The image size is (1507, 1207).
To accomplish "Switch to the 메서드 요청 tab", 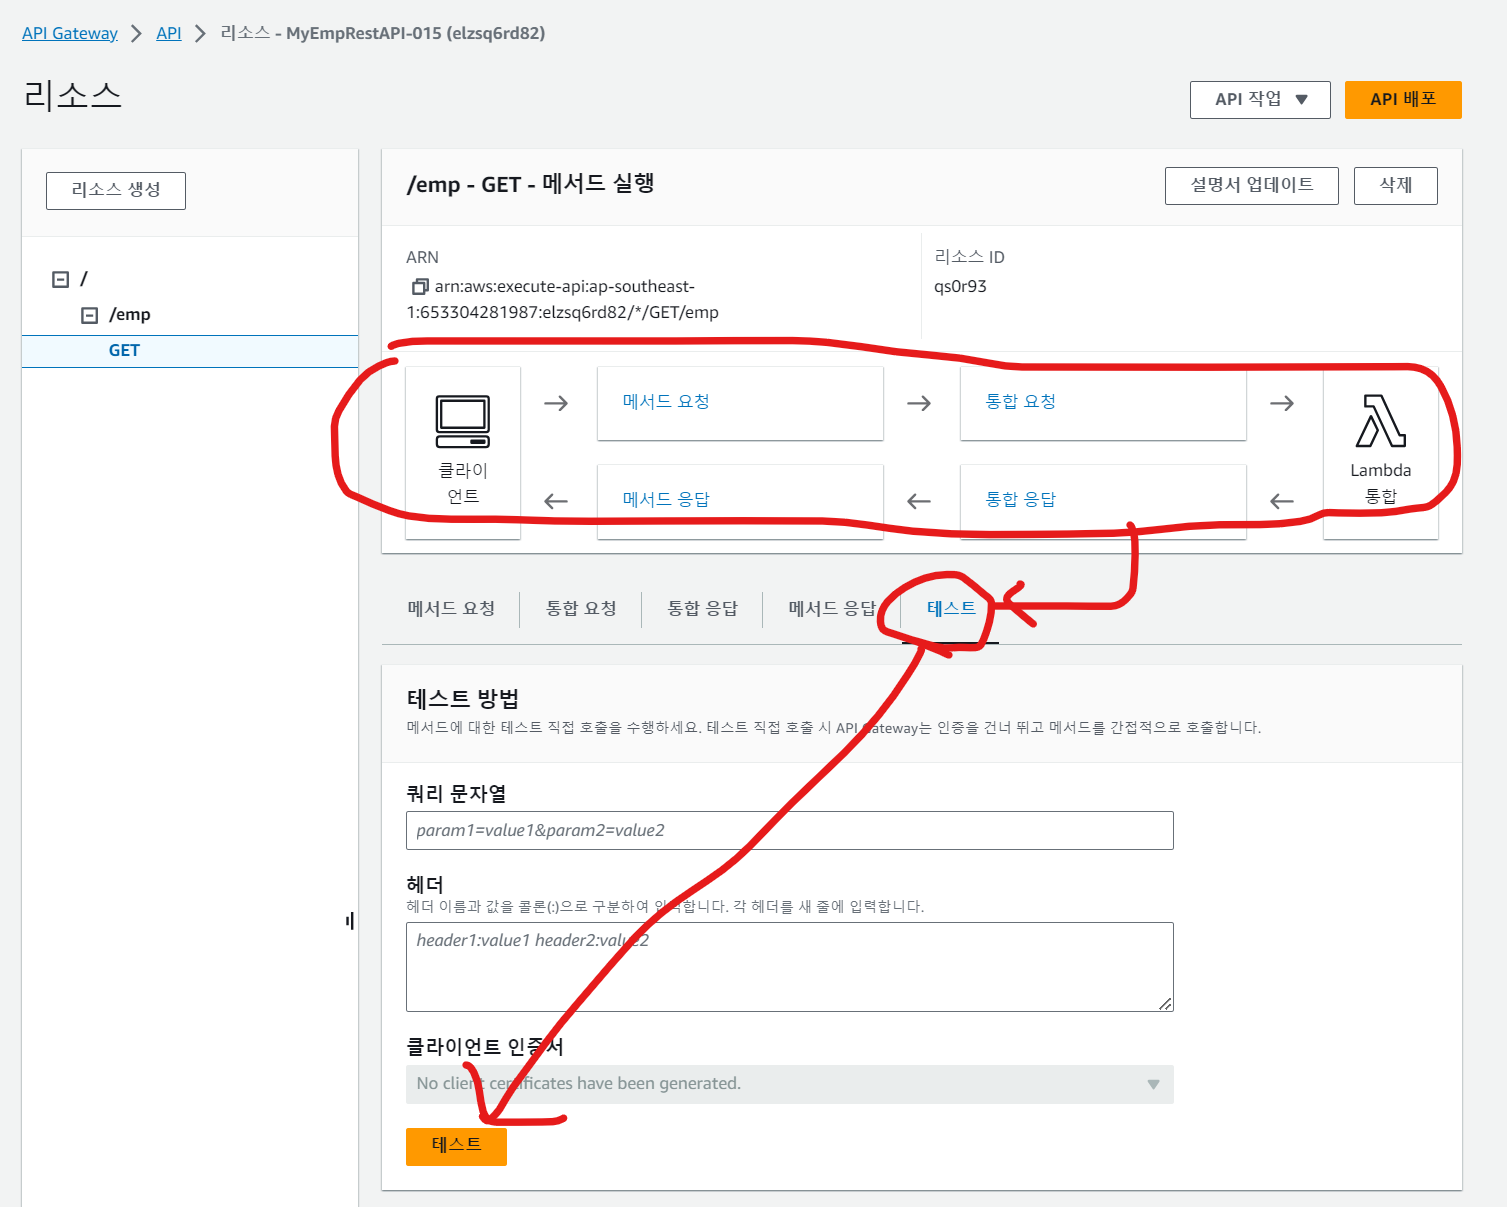I will [x=451, y=608].
